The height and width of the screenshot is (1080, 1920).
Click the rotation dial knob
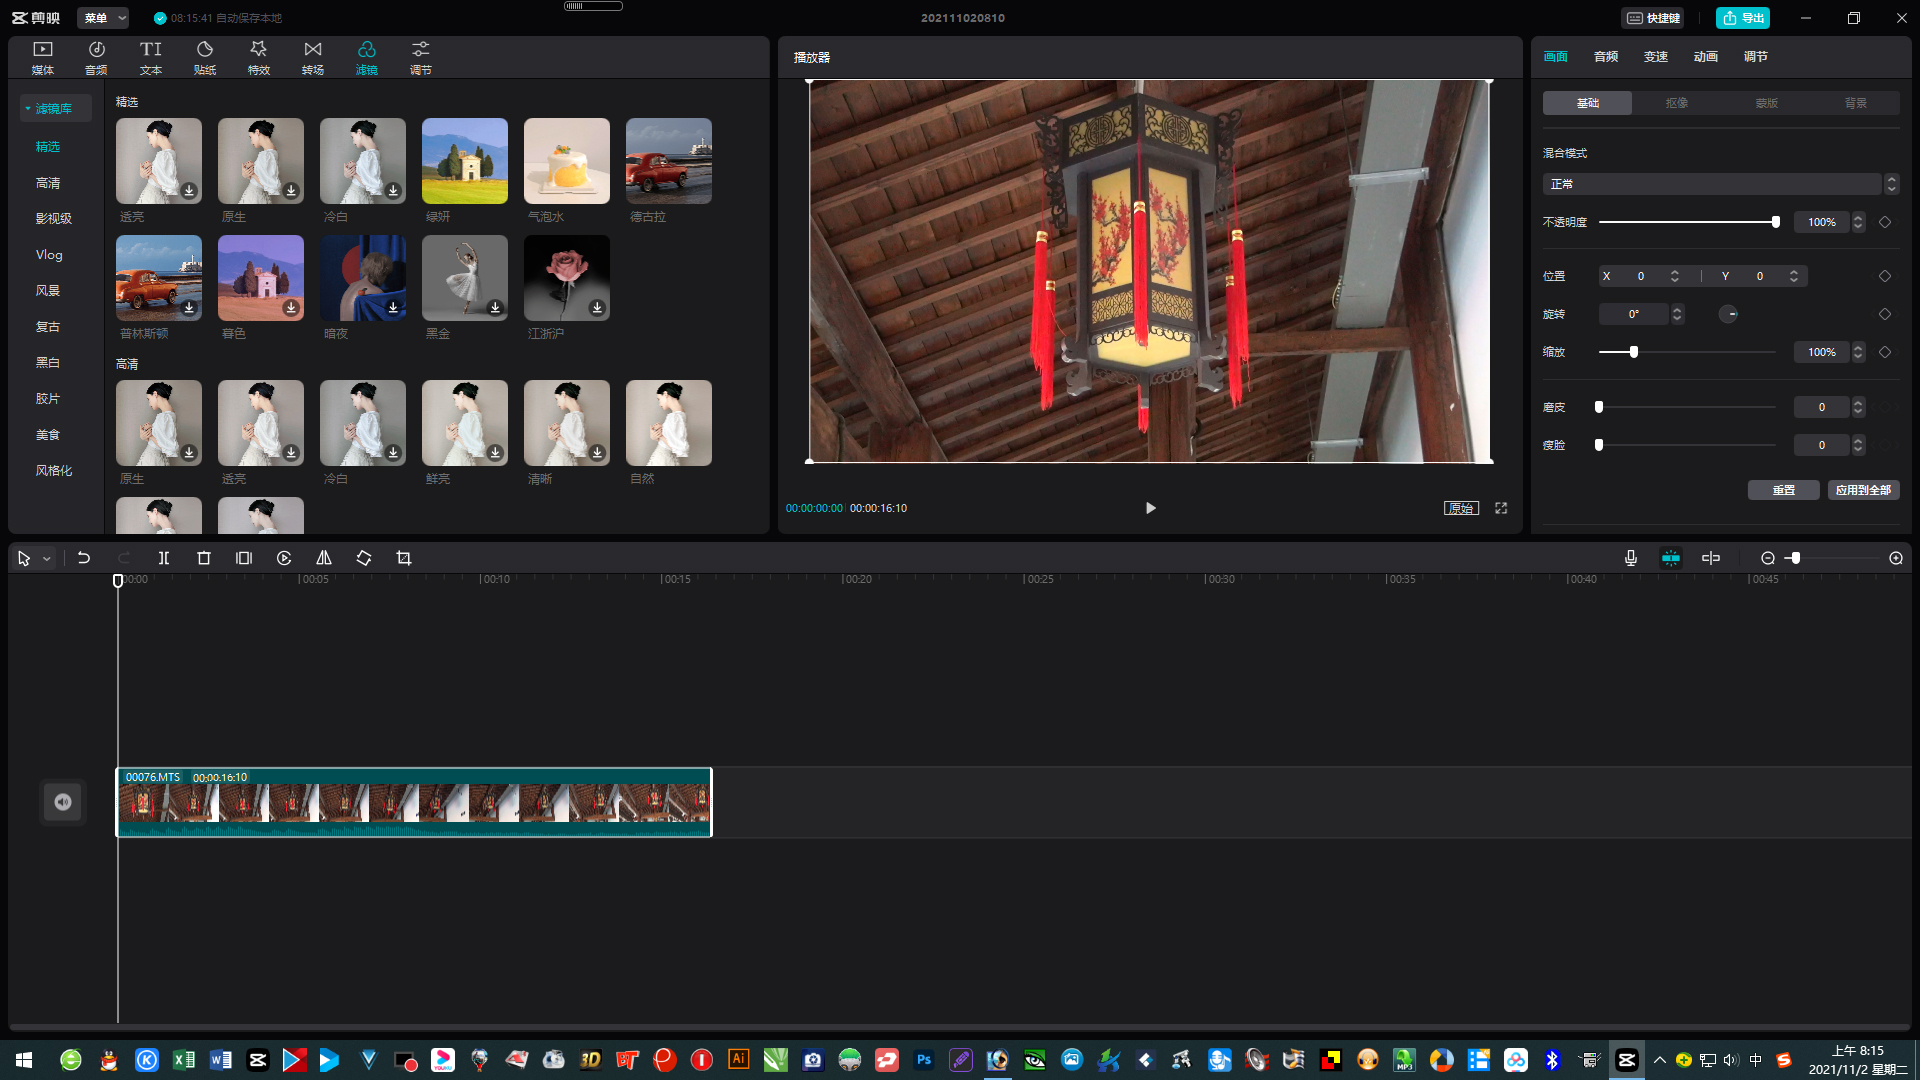[x=1728, y=314]
